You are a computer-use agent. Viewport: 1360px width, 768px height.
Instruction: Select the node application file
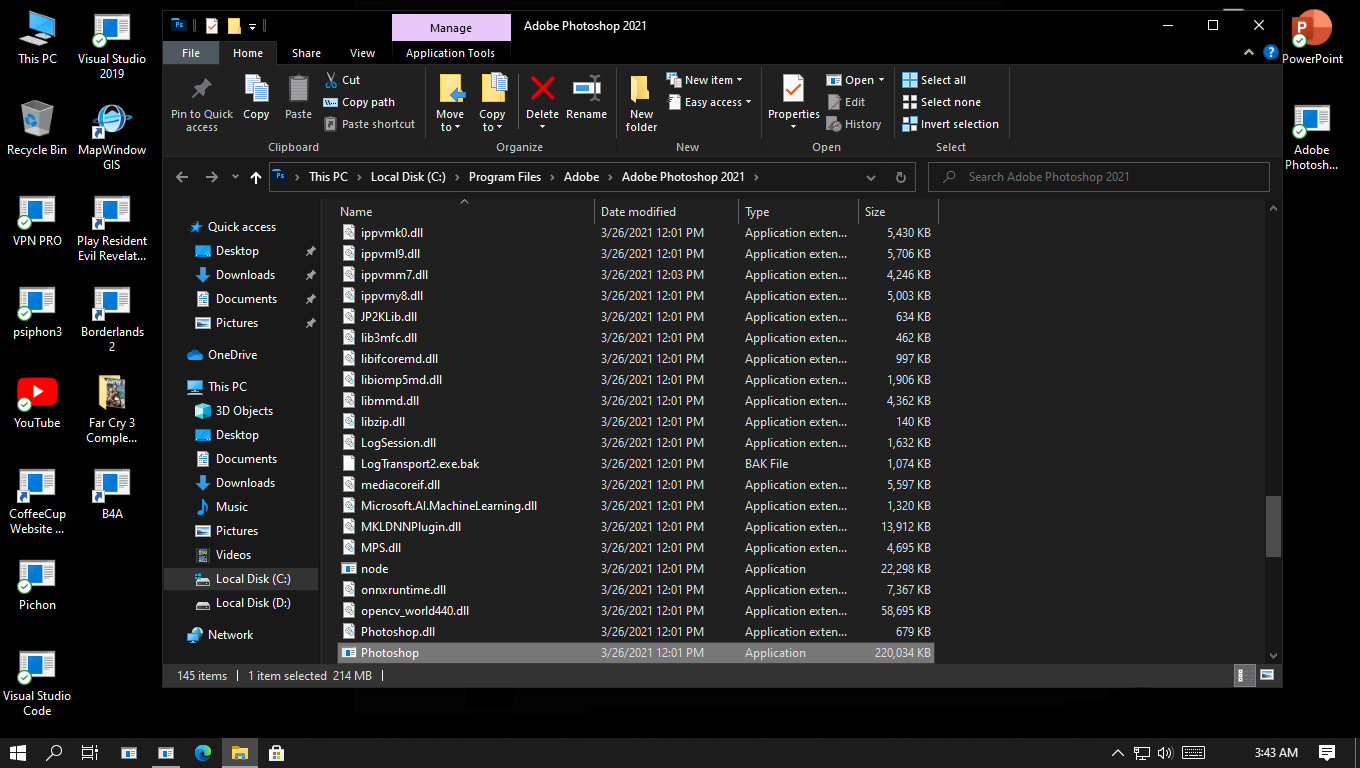(x=634, y=569)
